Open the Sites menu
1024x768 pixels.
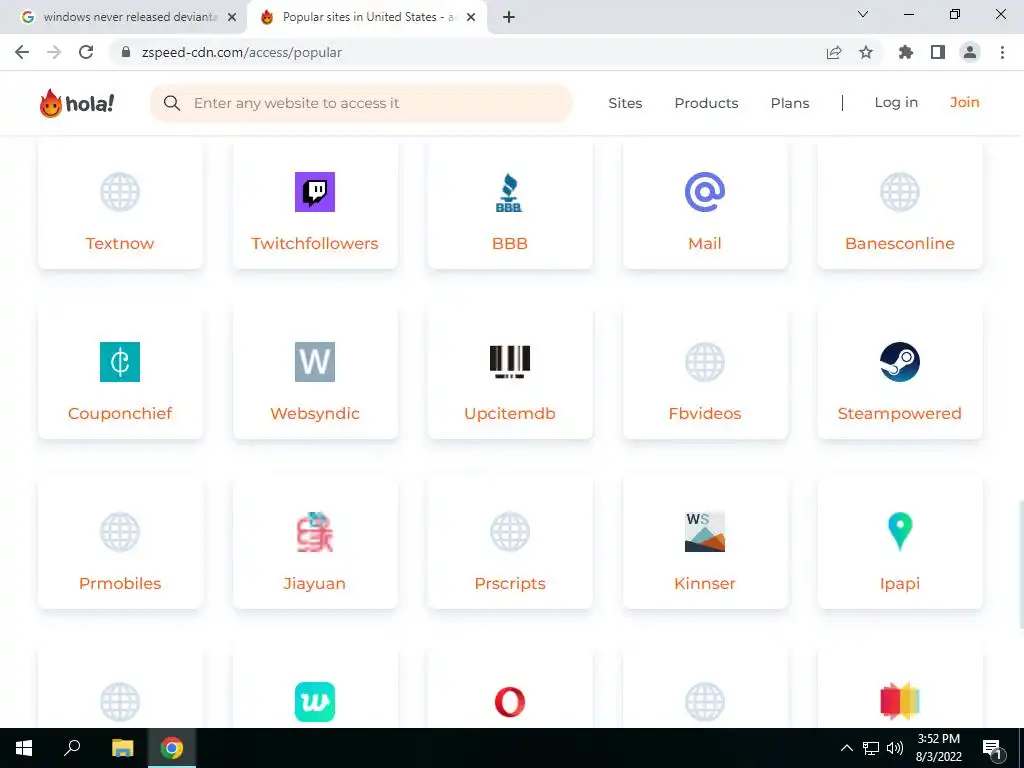[625, 103]
